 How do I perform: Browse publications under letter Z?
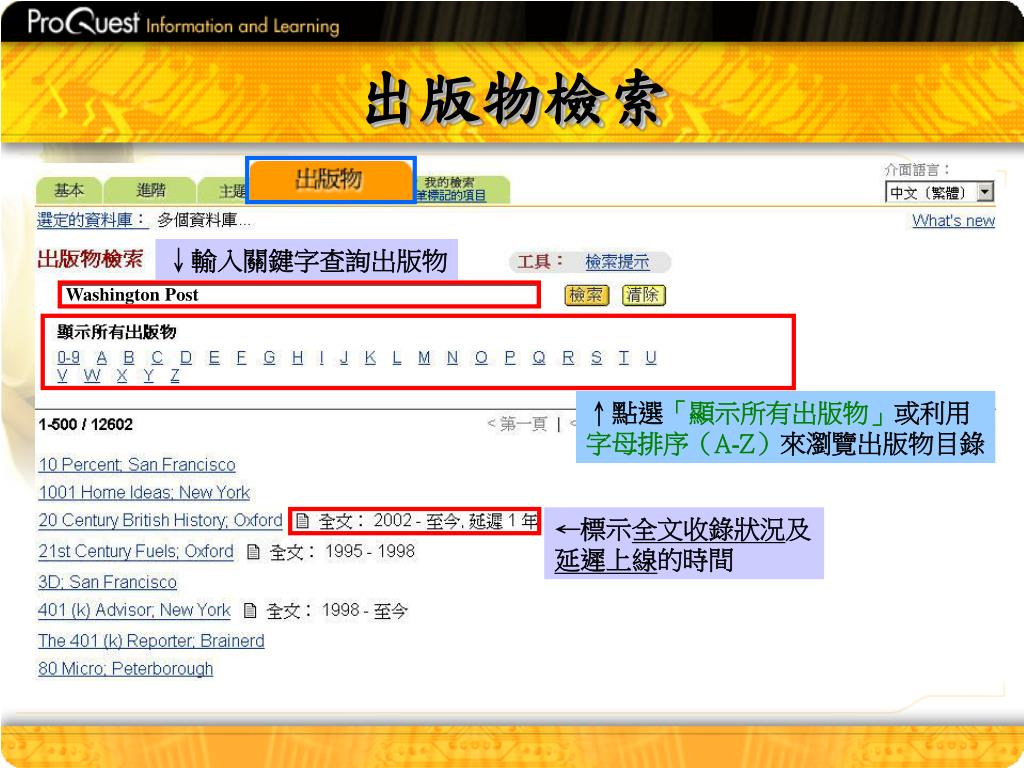(174, 376)
